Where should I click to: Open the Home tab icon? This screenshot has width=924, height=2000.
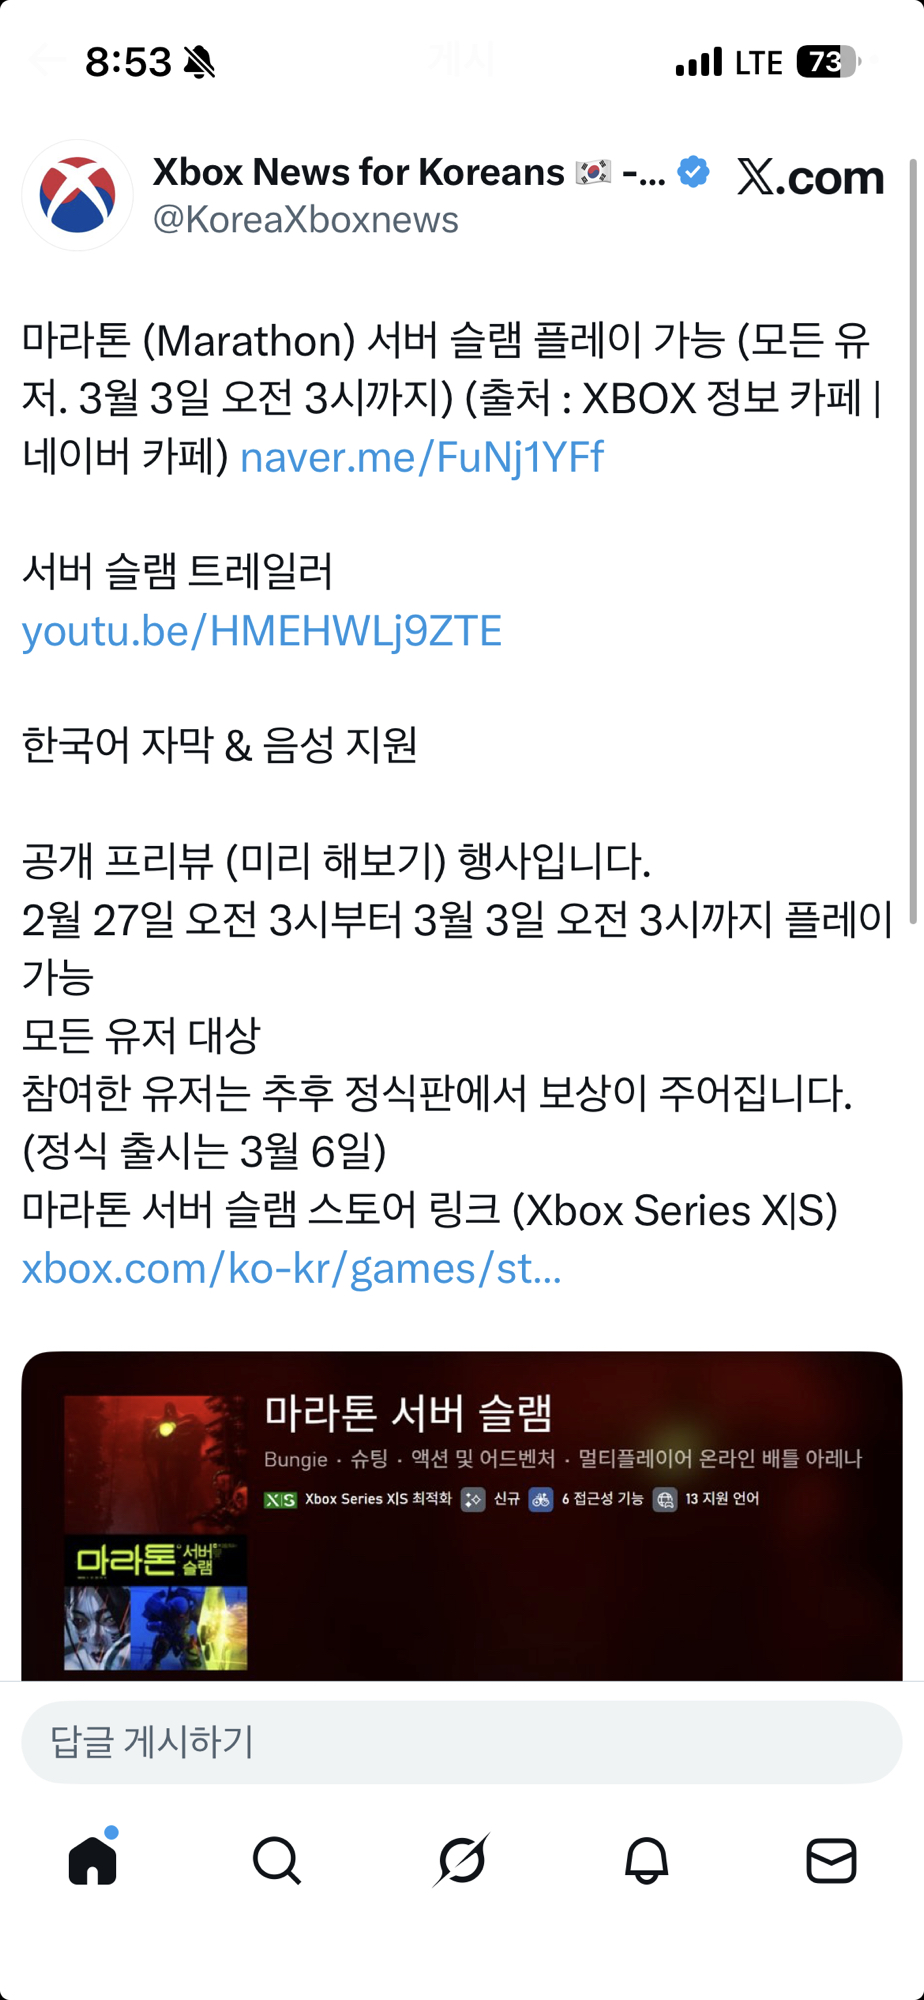[x=93, y=1860]
